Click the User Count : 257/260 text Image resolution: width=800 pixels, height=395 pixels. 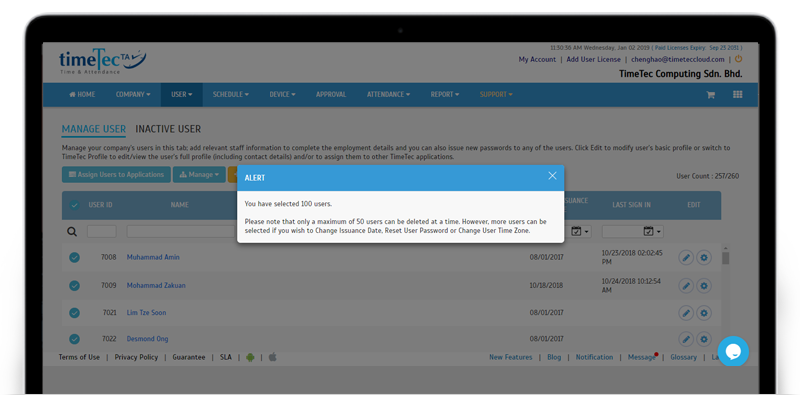tap(708, 177)
